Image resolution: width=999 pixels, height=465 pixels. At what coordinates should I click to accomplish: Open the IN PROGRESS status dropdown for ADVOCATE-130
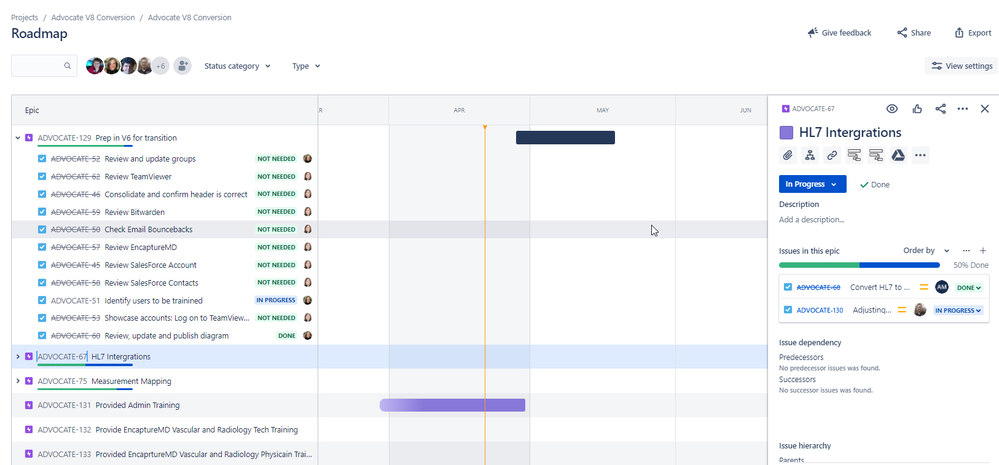coord(958,310)
